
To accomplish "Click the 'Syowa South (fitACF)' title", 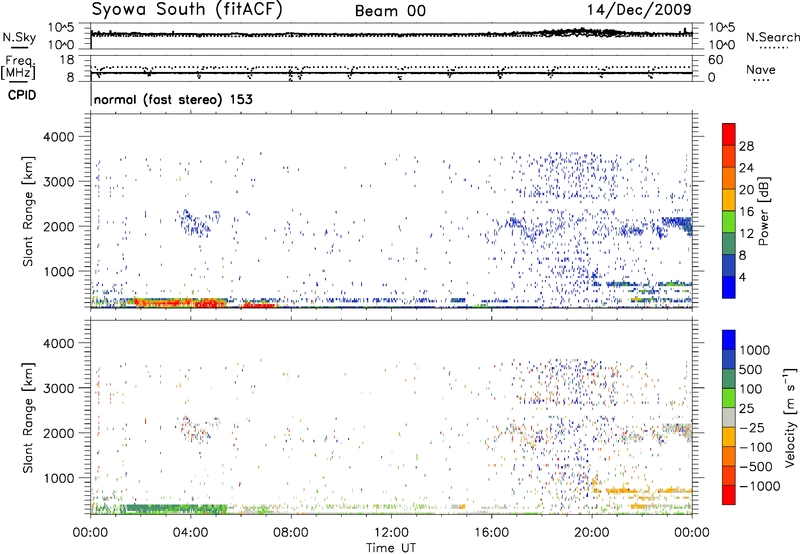I will click(x=187, y=10).
